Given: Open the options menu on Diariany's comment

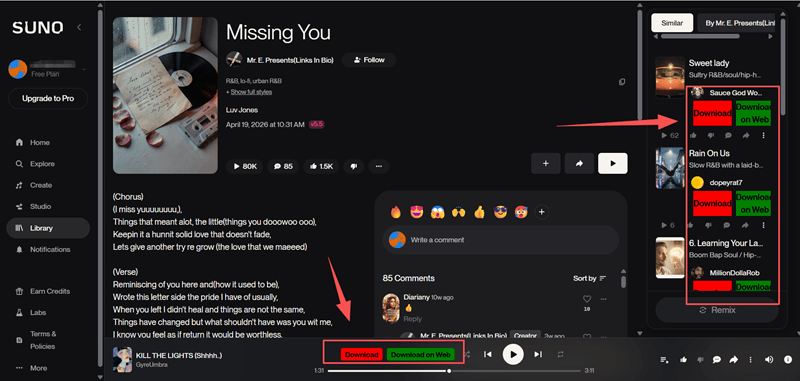Looking at the screenshot, I should click(x=604, y=299).
